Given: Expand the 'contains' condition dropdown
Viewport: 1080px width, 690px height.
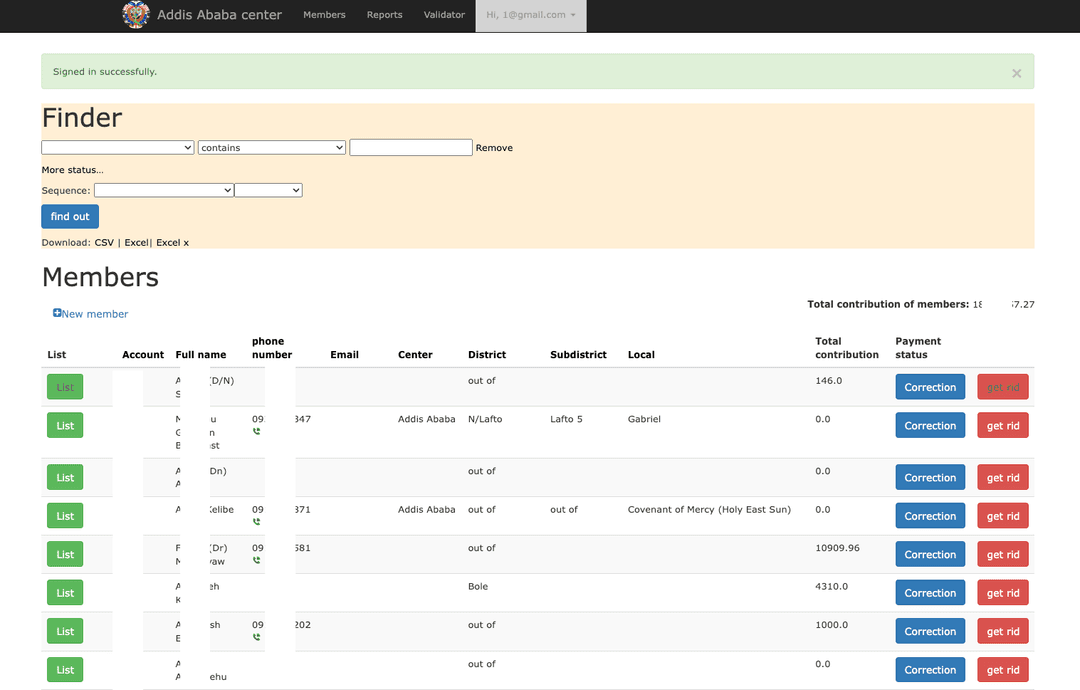Looking at the screenshot, I should tap(271, 147).
